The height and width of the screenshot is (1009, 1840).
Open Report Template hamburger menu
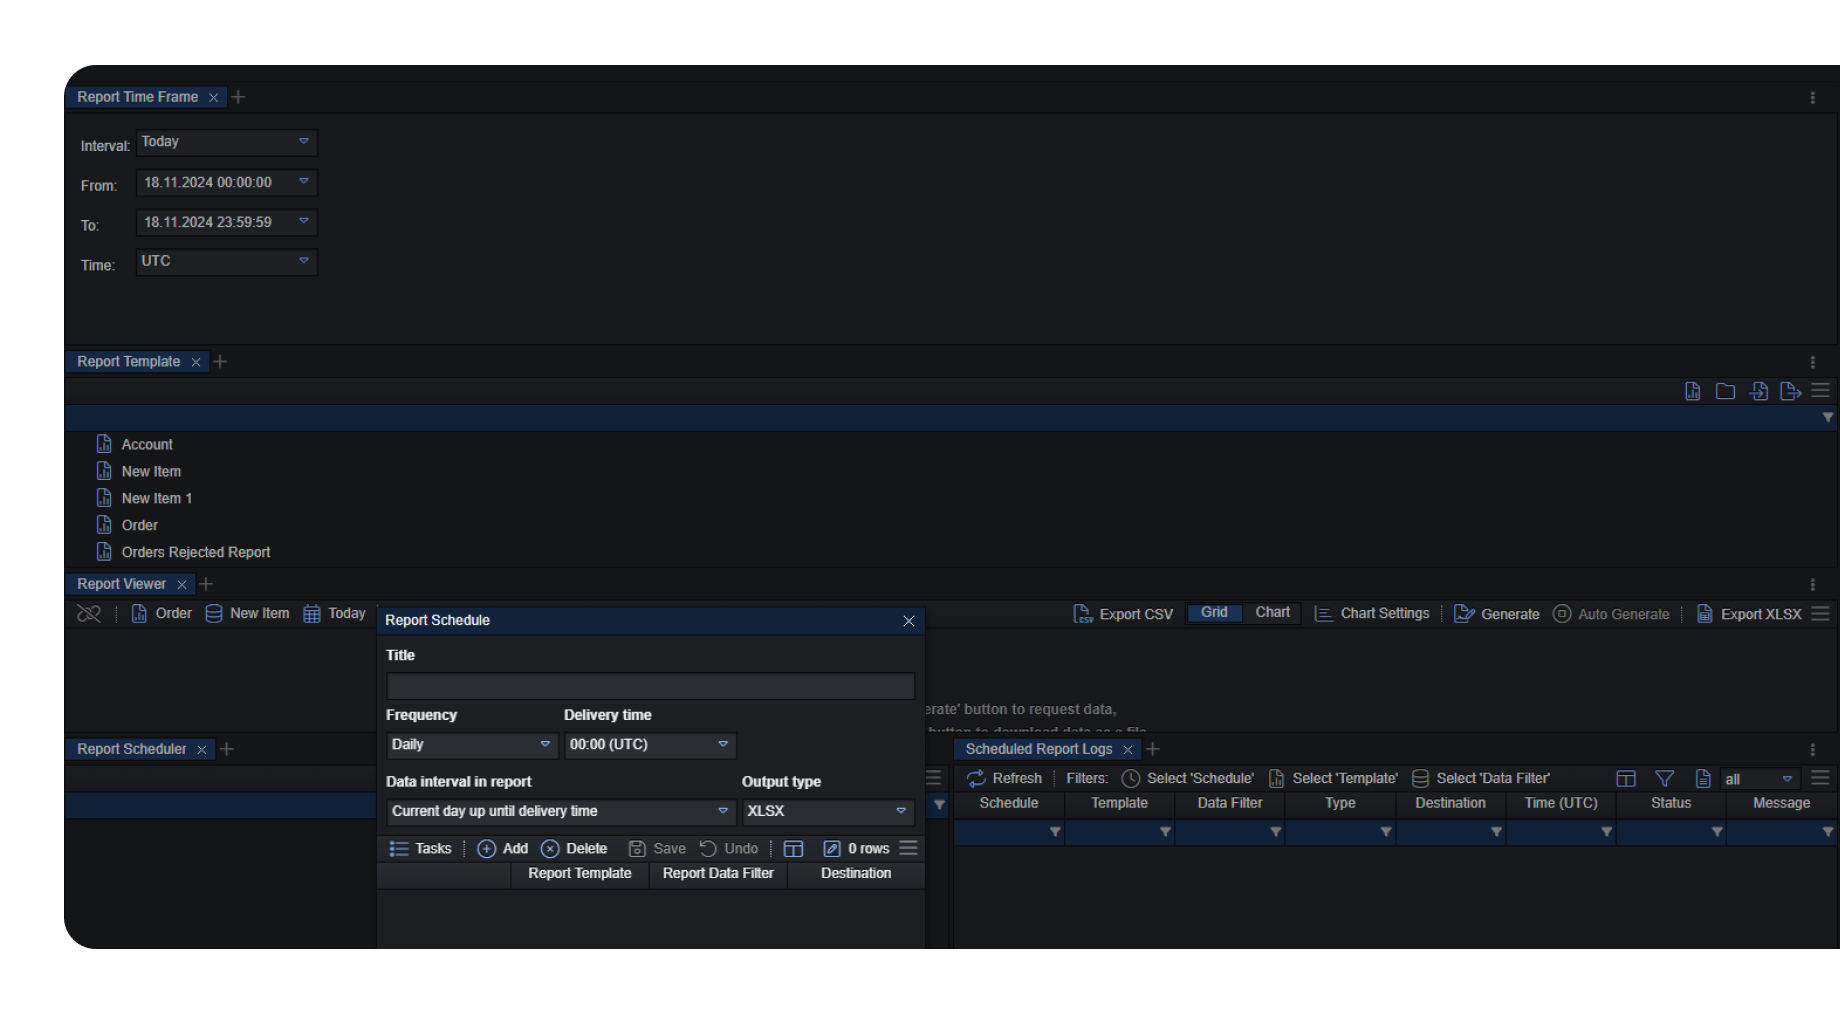1820,390
